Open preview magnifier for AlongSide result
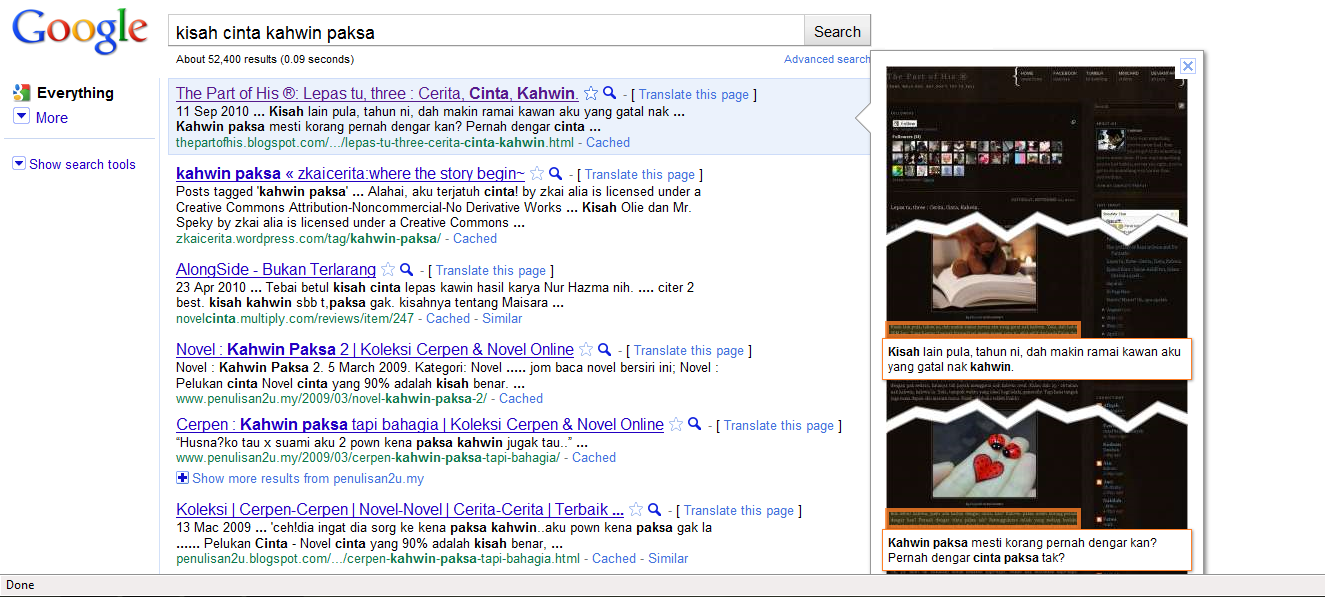 pos(406,270)
